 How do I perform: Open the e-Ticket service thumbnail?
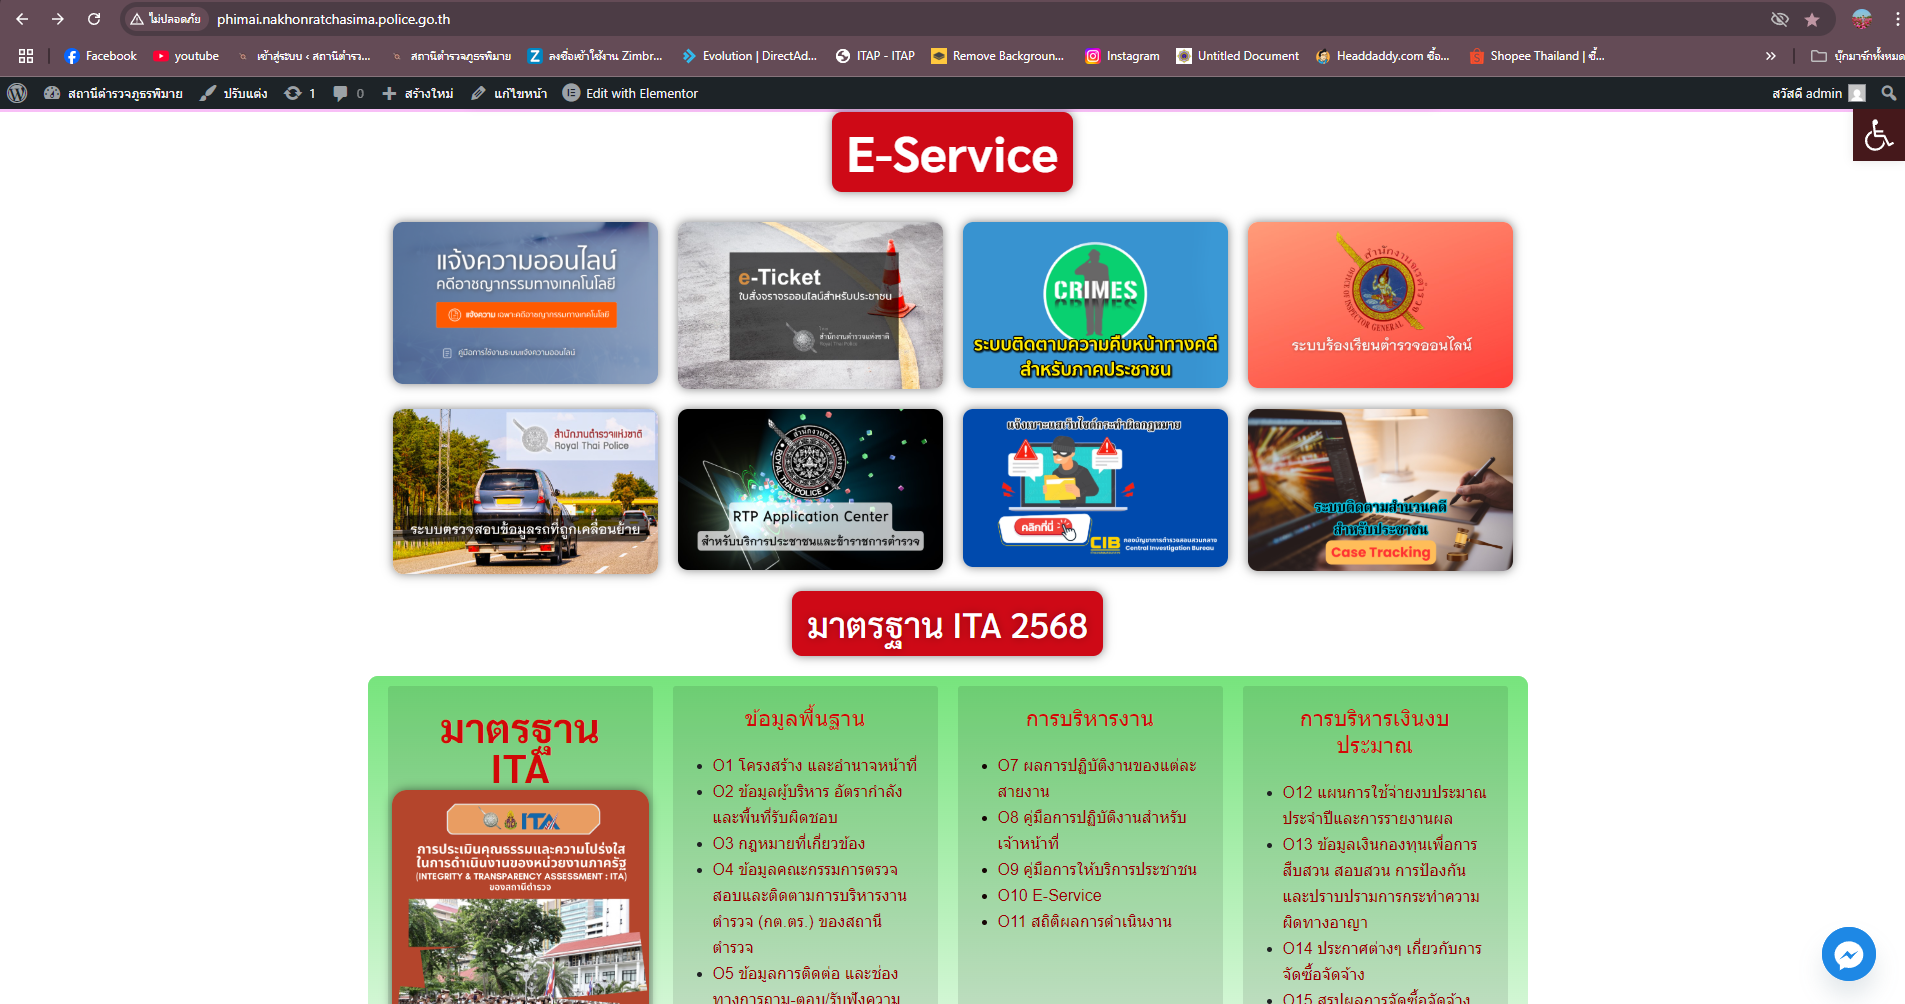point(810,305)
